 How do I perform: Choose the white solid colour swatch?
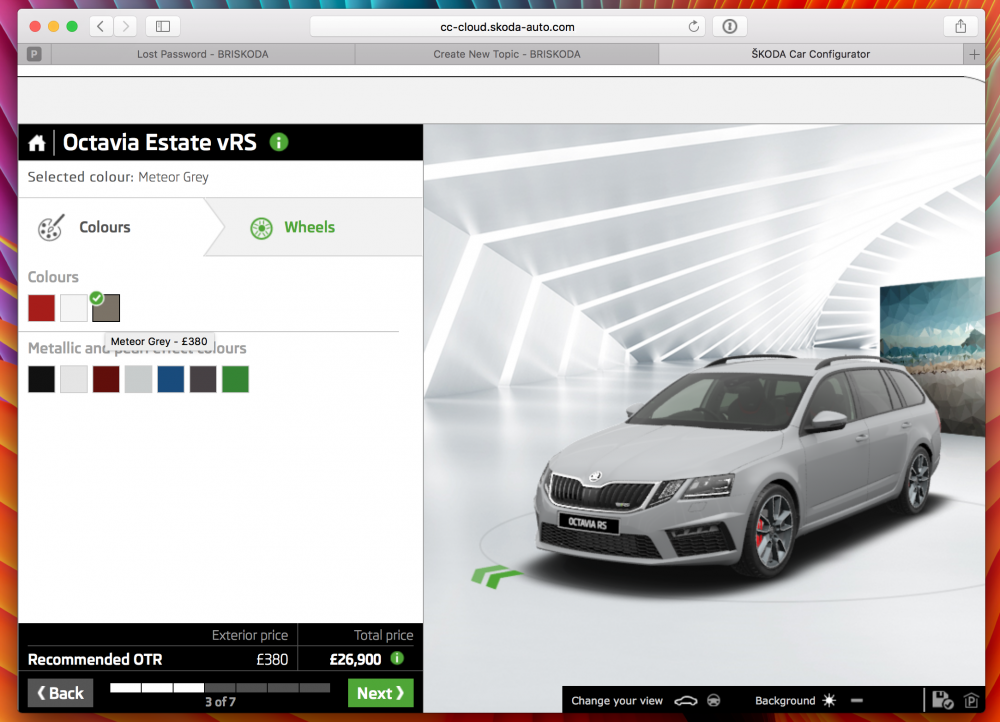(73, 308)
